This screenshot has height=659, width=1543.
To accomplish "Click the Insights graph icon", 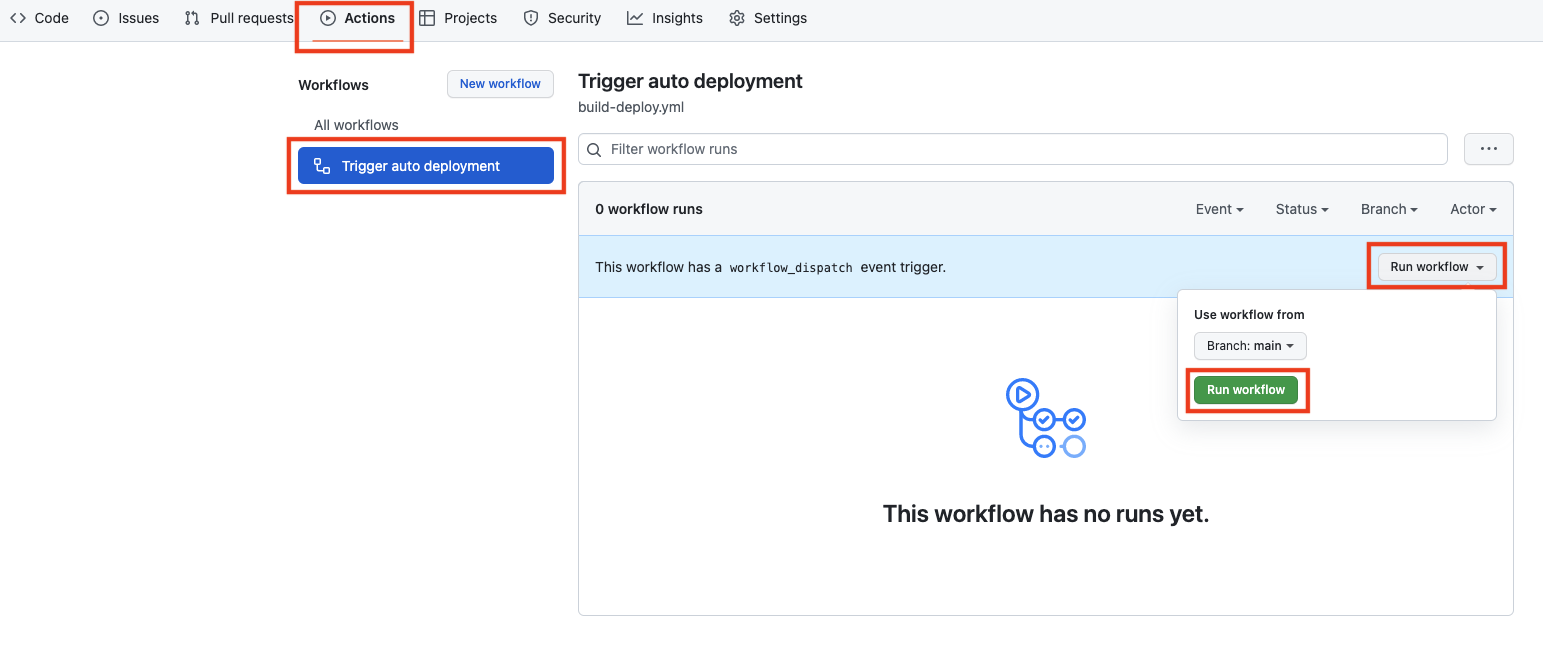I will click(x=635, y=18).
